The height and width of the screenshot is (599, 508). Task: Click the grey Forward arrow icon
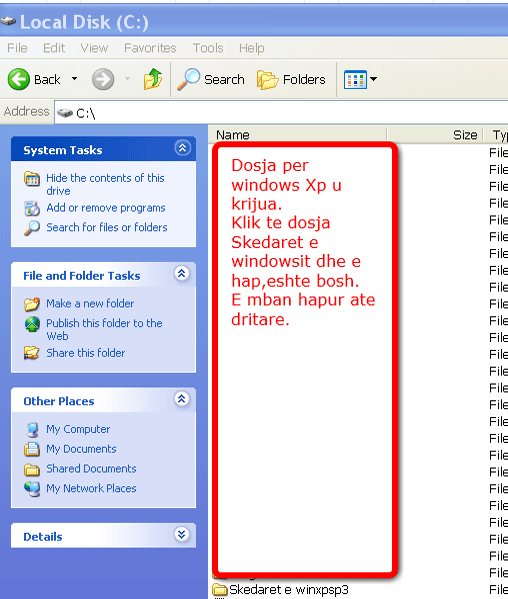coord(103,79)
